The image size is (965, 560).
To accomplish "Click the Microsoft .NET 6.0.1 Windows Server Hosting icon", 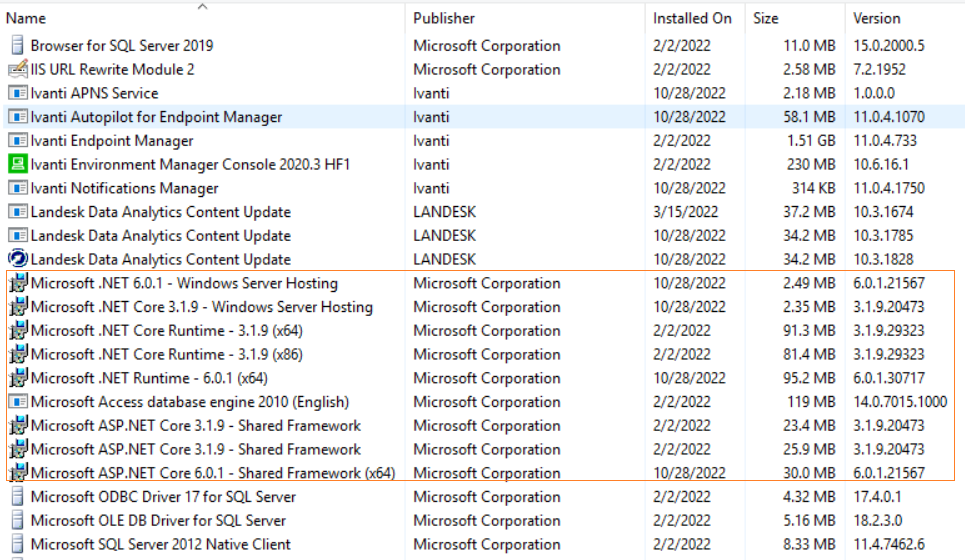I will [17, 283].
